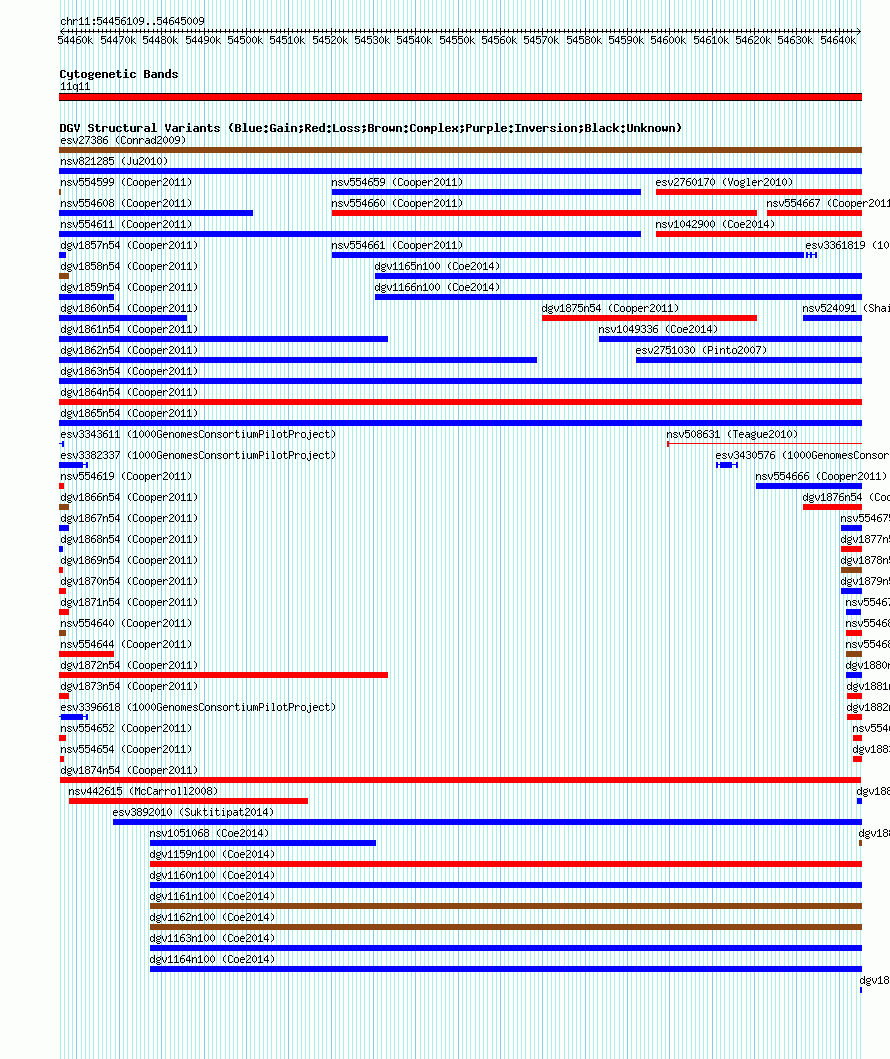Click dgv1160n100 (Coe2014) label
890x1059 pixels.
(212, 875)
